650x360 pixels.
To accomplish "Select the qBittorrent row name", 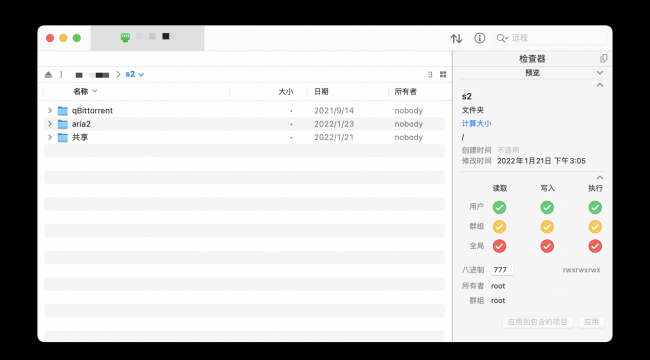I will point(92,111).
